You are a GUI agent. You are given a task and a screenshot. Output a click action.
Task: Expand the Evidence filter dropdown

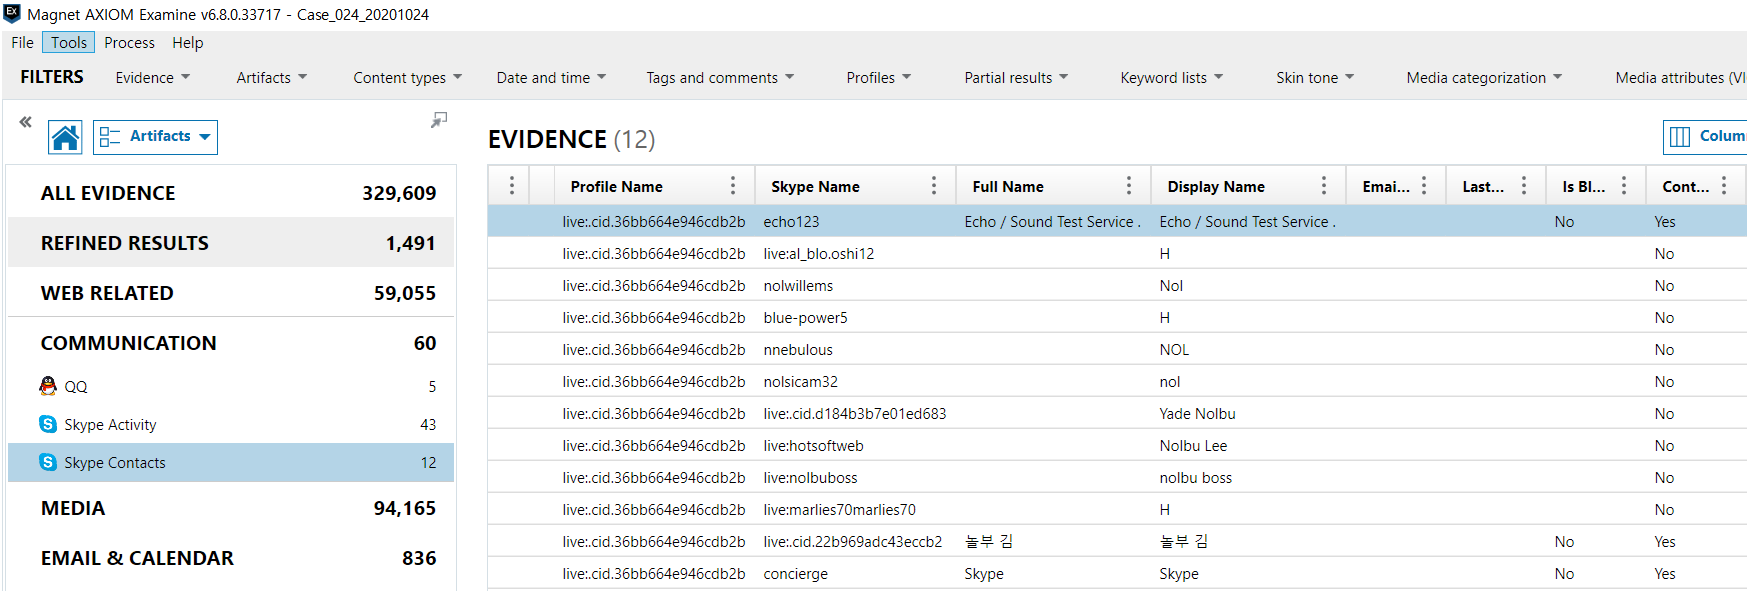coord(152,78)
